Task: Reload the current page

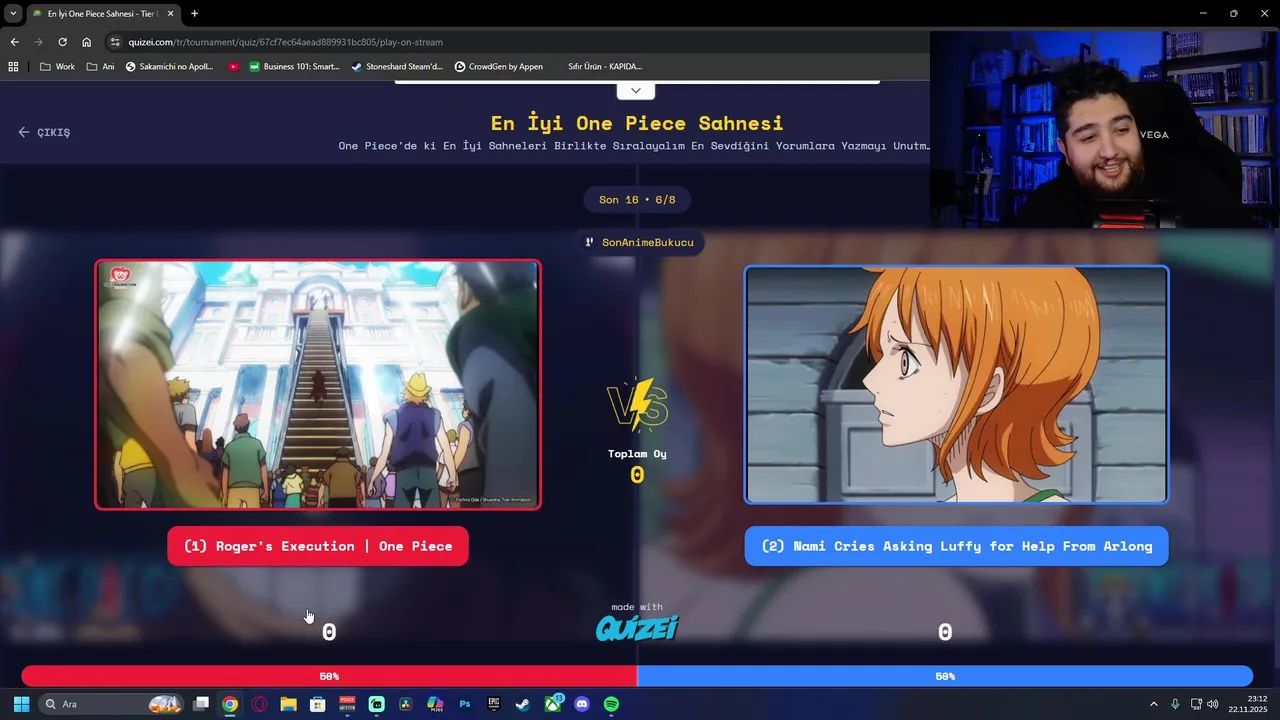Action: 62,42
